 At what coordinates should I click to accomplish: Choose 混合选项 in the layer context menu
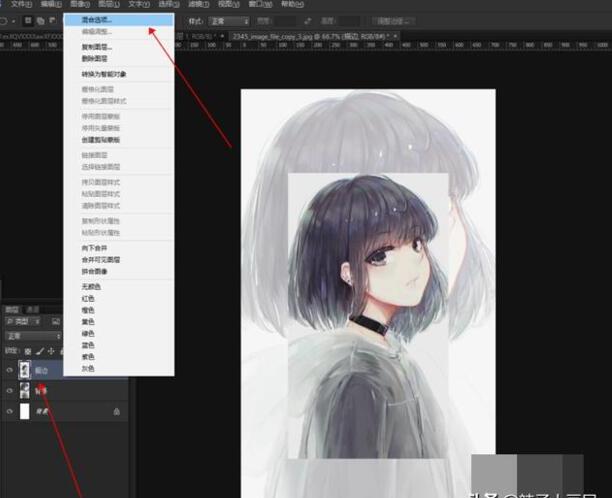pos(119,20)
